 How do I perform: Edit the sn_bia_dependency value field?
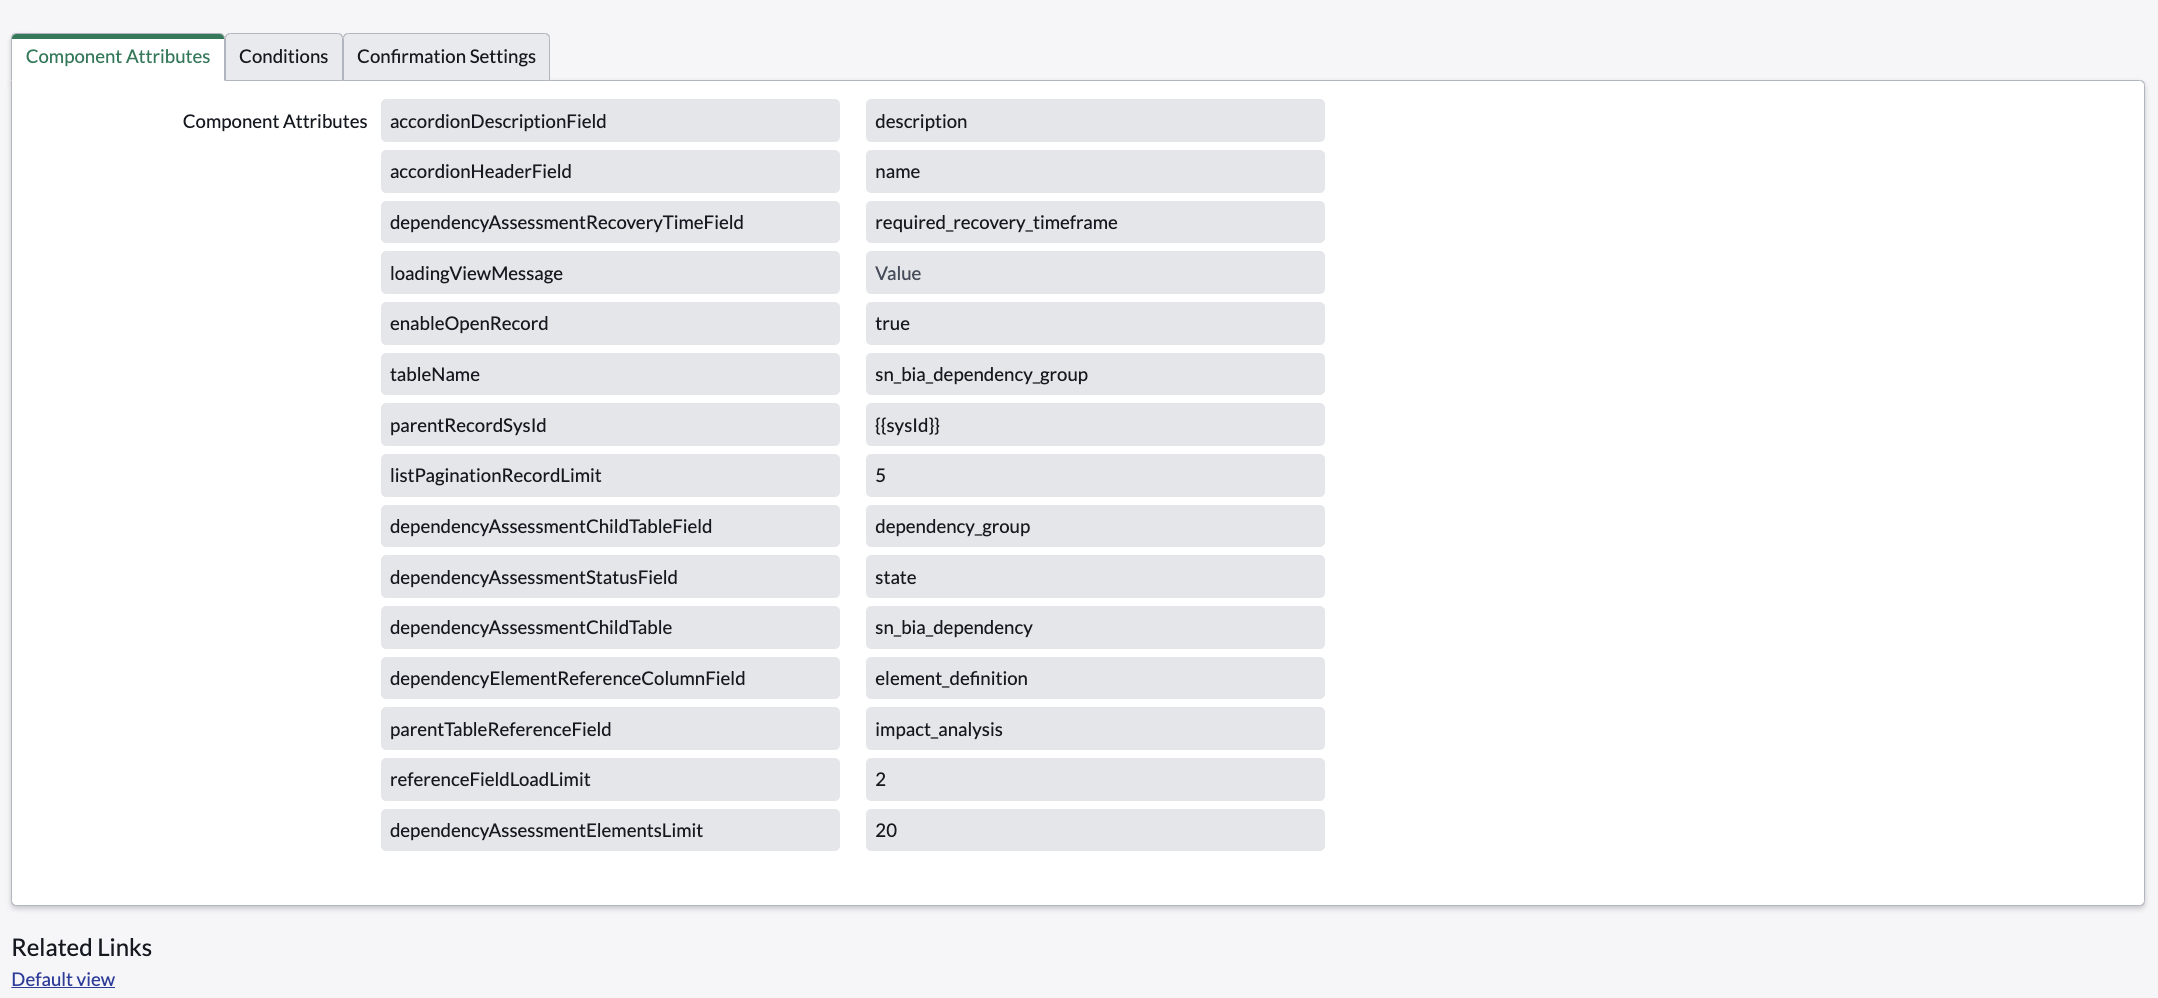pos(1095,627)
